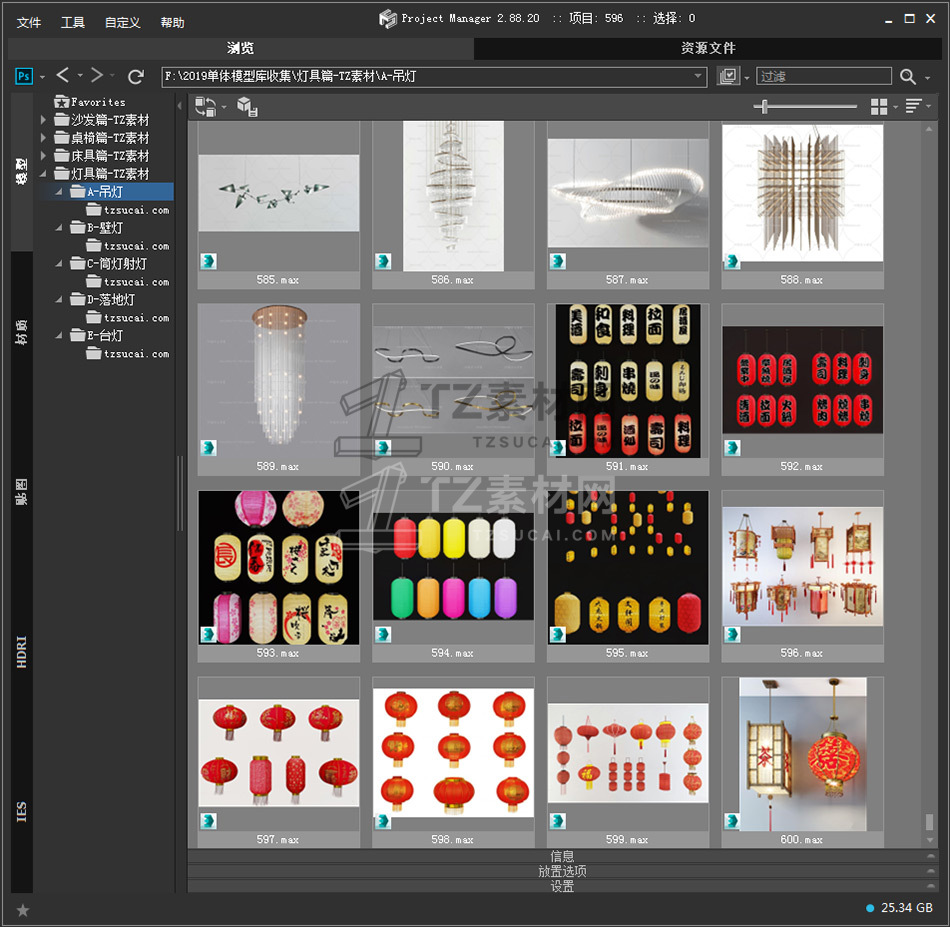This screenshot has height=927, width=950.
Task: Click the search magnifier icon
Action: pyautogui.click(x=907, y=77)
